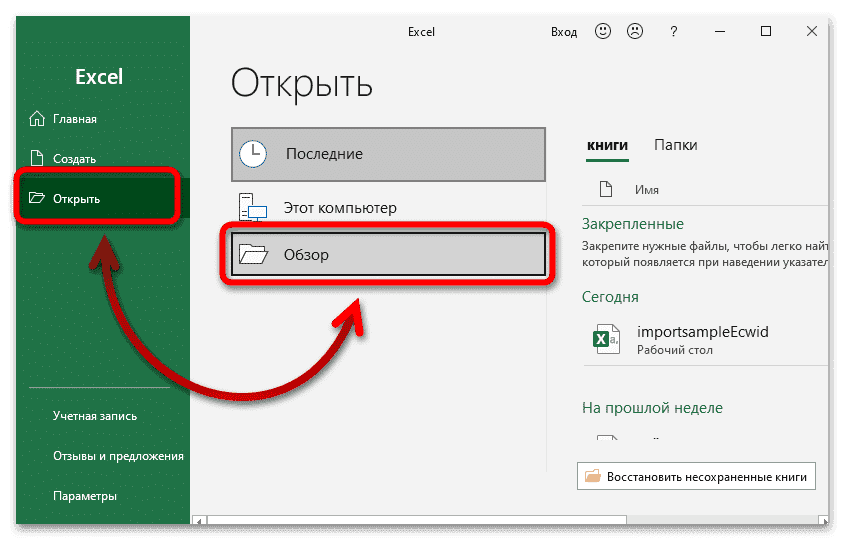This screenshot has width=844, height=540.
Task: Click the open folder icon beside Открыть
Action: [37, 198]
